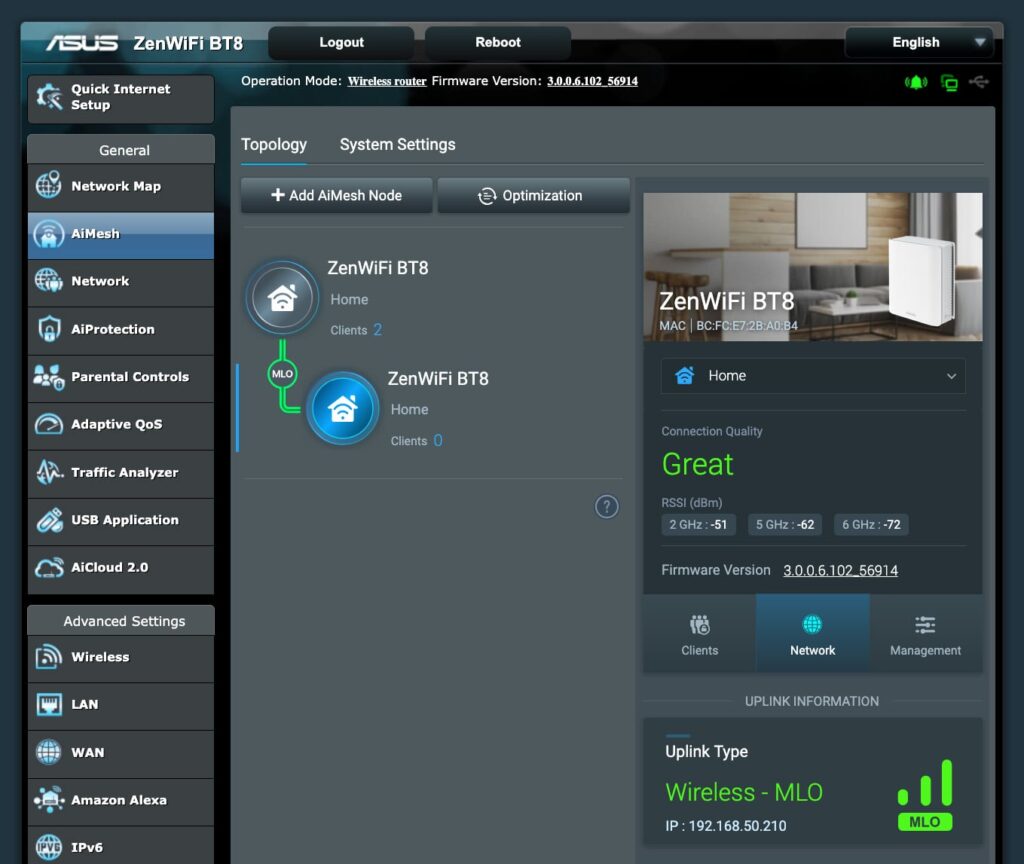Click the Wireless settings icon
Viewport: 1024px width, 864px height.
tap(49, 656)
